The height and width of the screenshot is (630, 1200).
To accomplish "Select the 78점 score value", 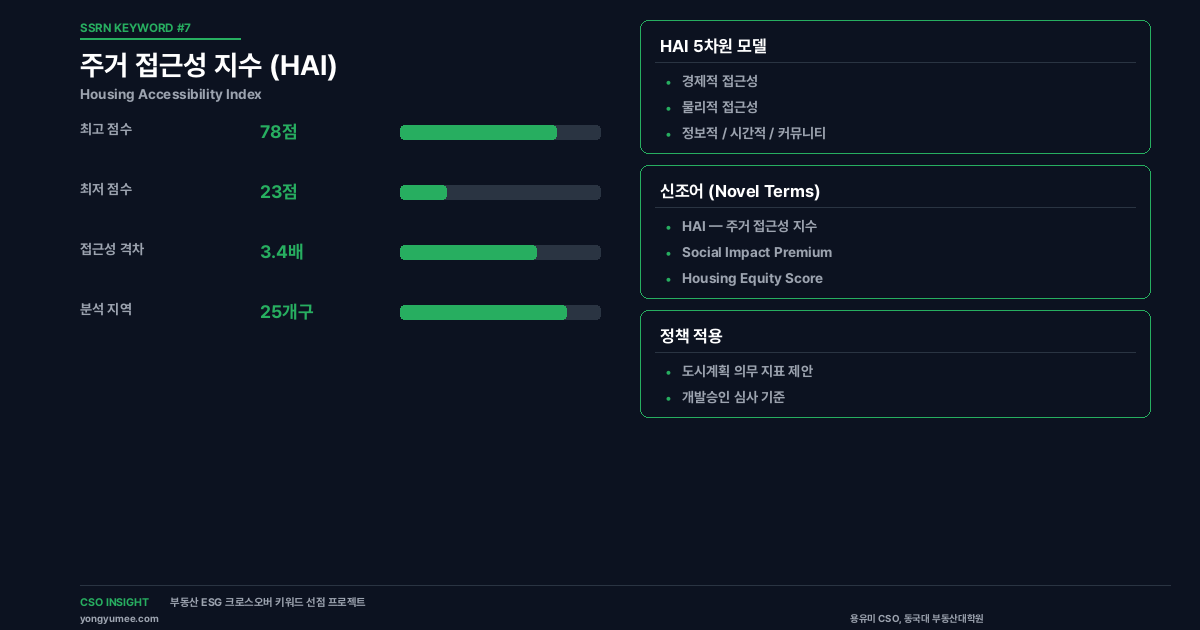I will [x=278, y=132].
